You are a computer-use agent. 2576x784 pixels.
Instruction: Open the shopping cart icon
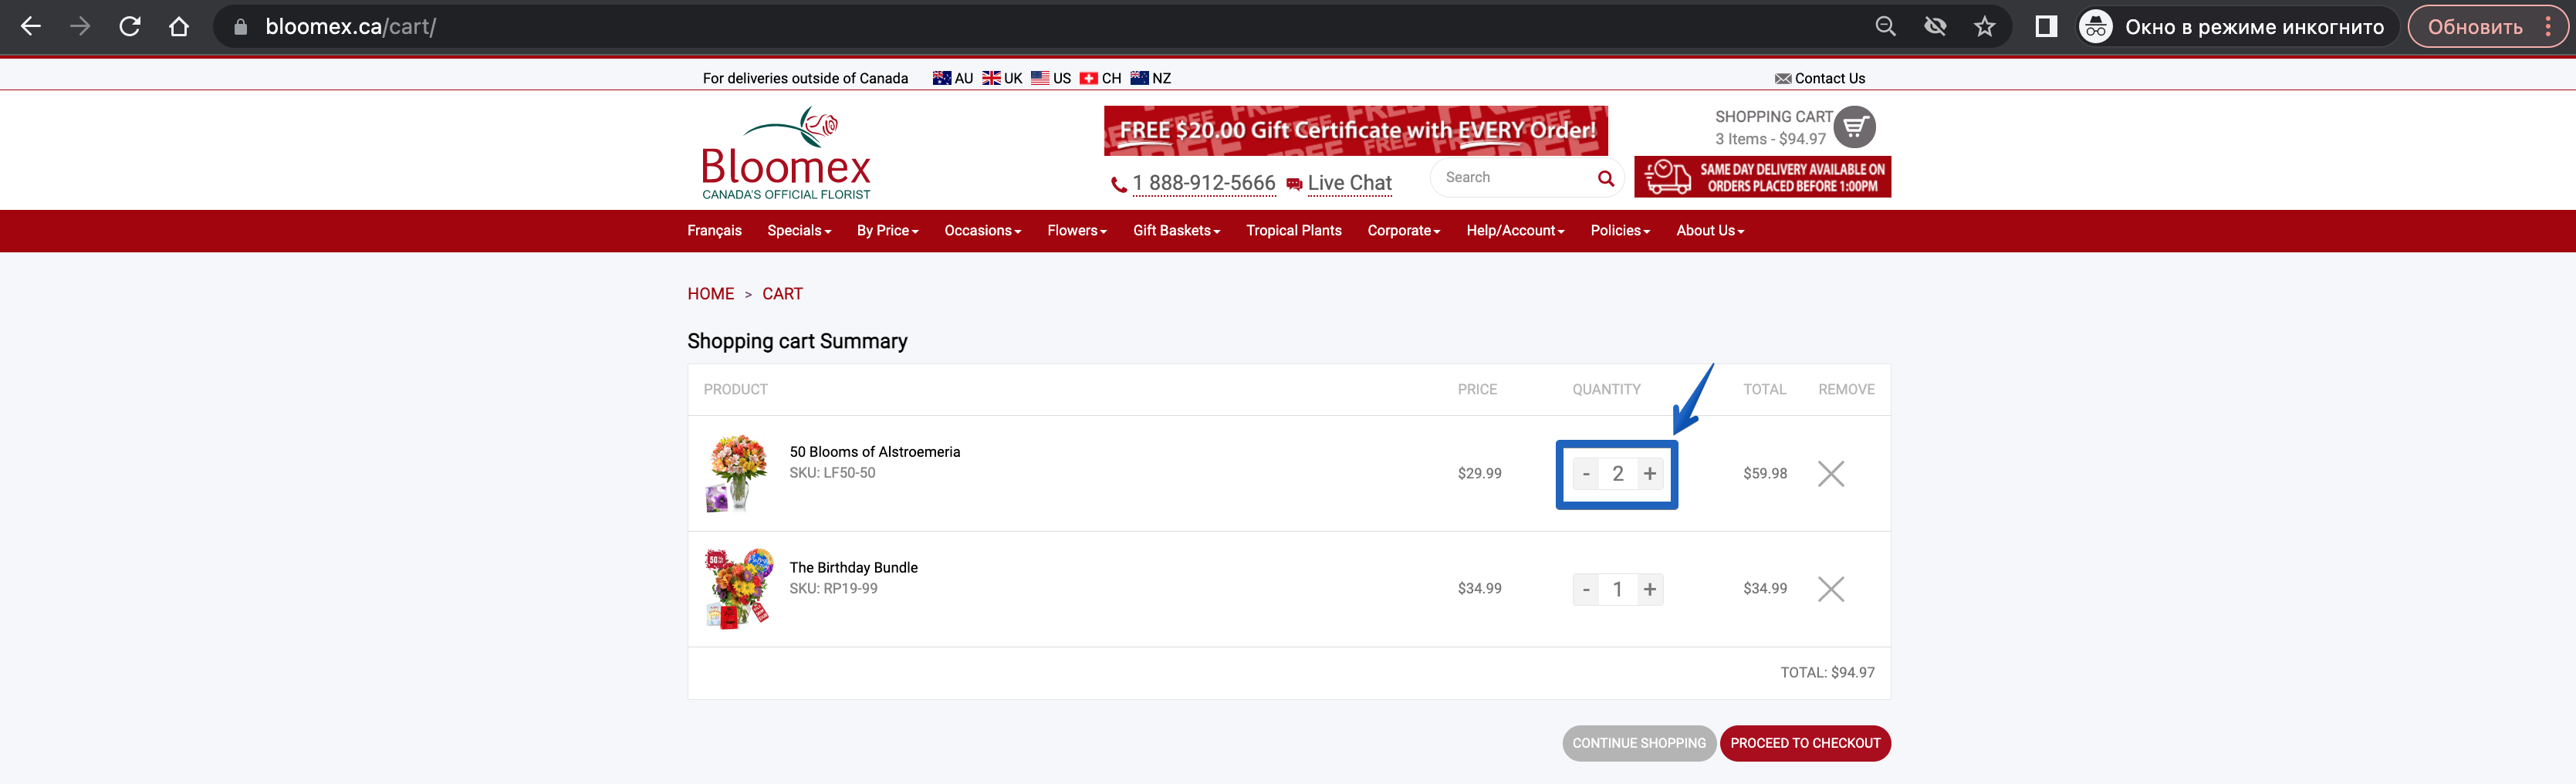tap(1855, 127)
